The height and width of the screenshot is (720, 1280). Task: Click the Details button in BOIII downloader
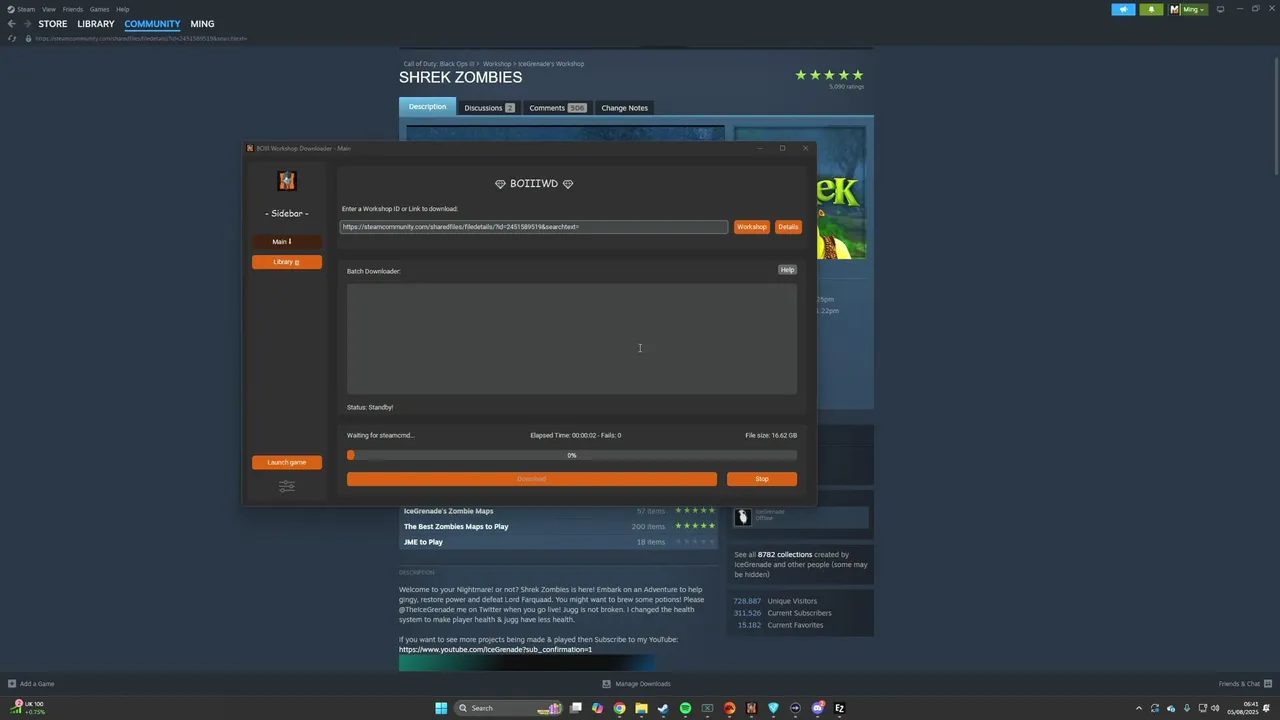pyautogui.click(x=788, y=227)
